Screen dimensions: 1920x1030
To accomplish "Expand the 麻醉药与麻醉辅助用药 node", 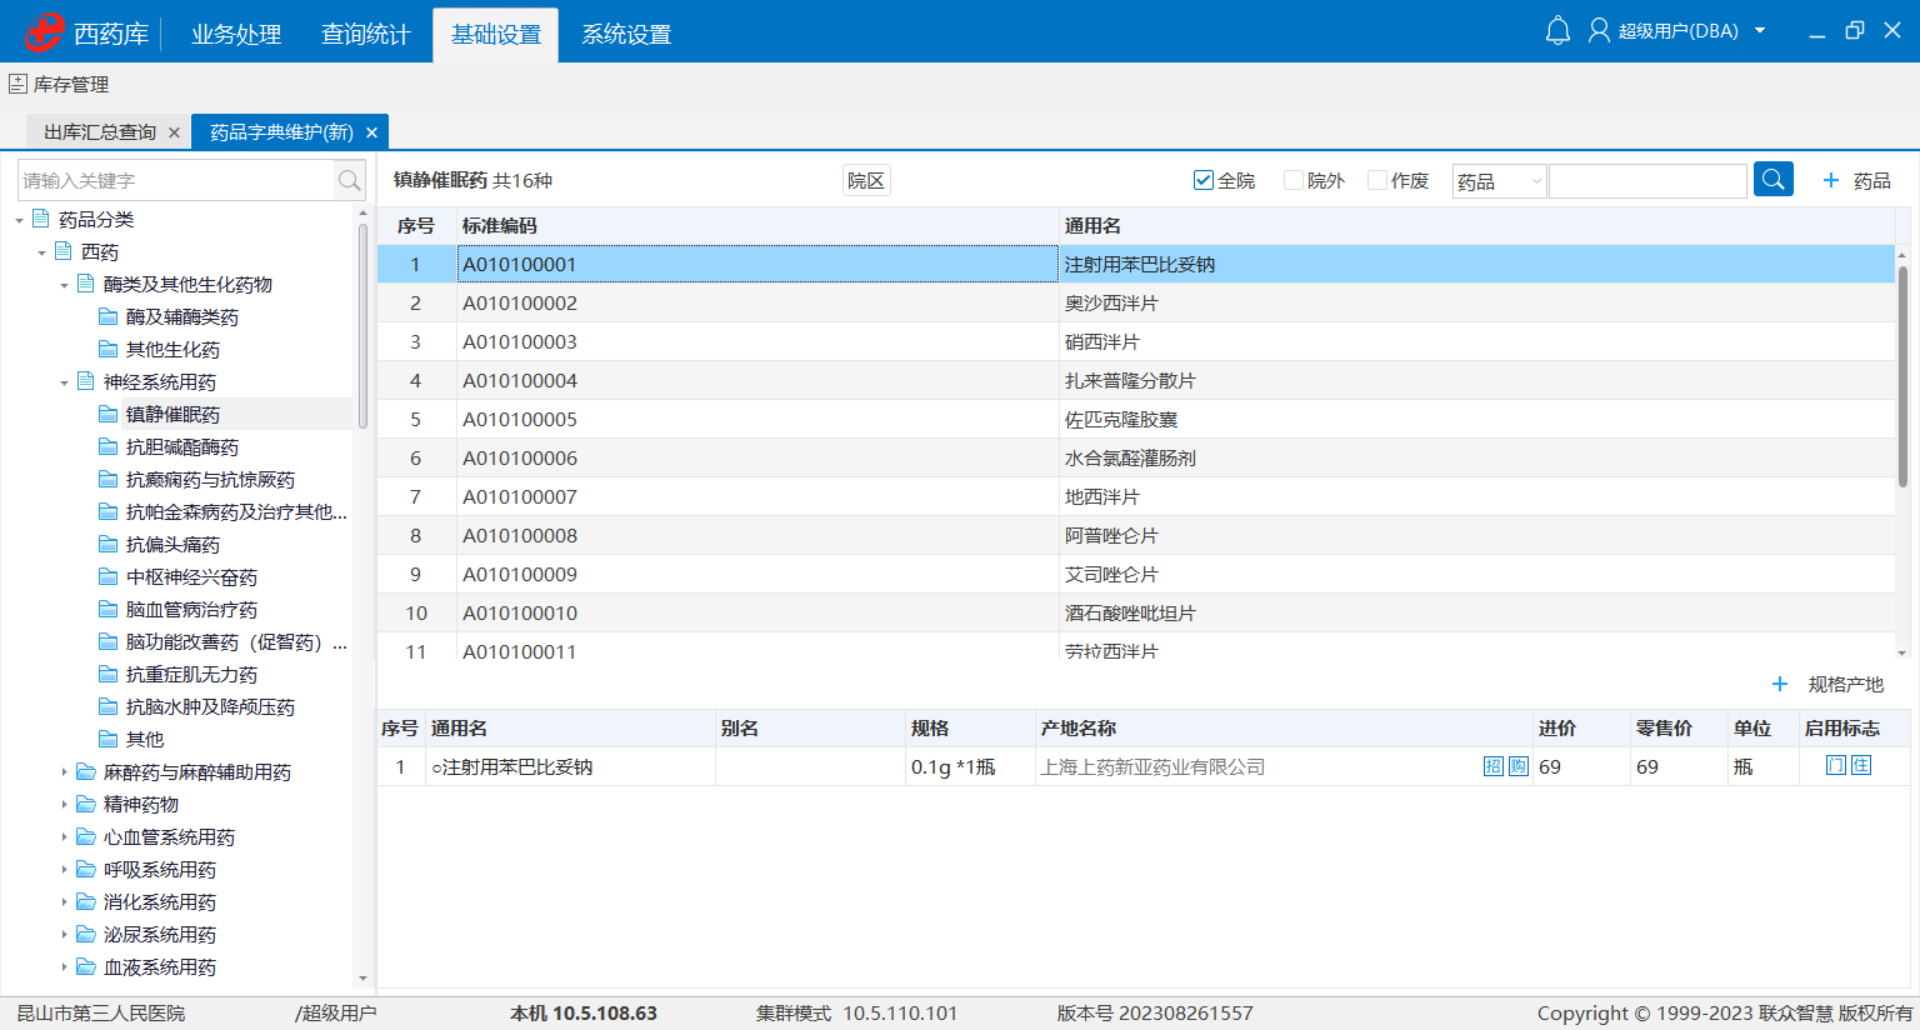I will click(64, 772).
